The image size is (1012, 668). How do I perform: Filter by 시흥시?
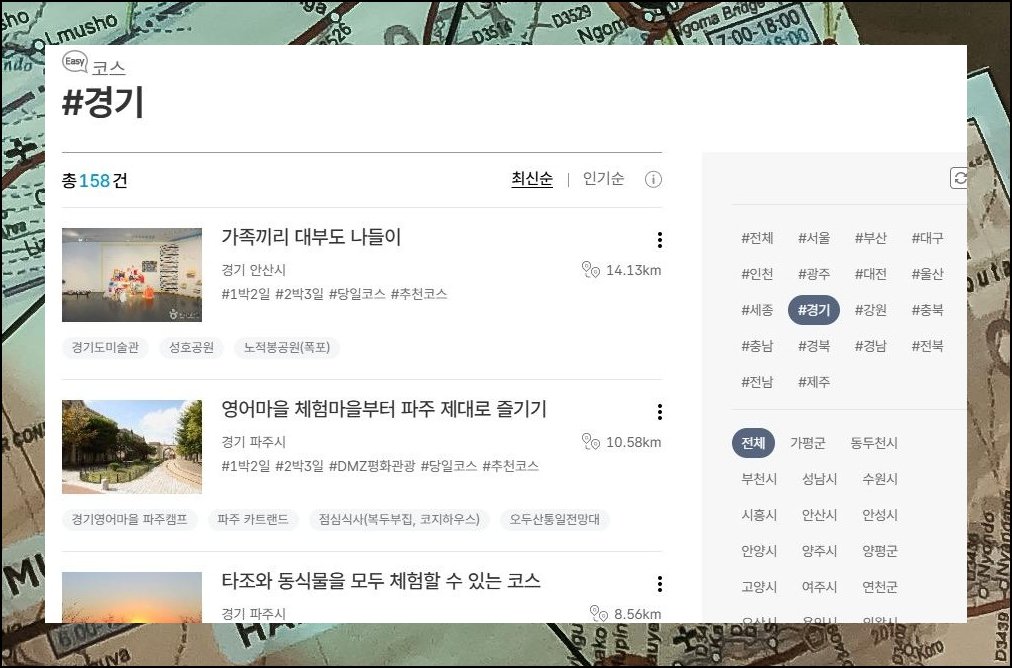(x=759, y=515)
